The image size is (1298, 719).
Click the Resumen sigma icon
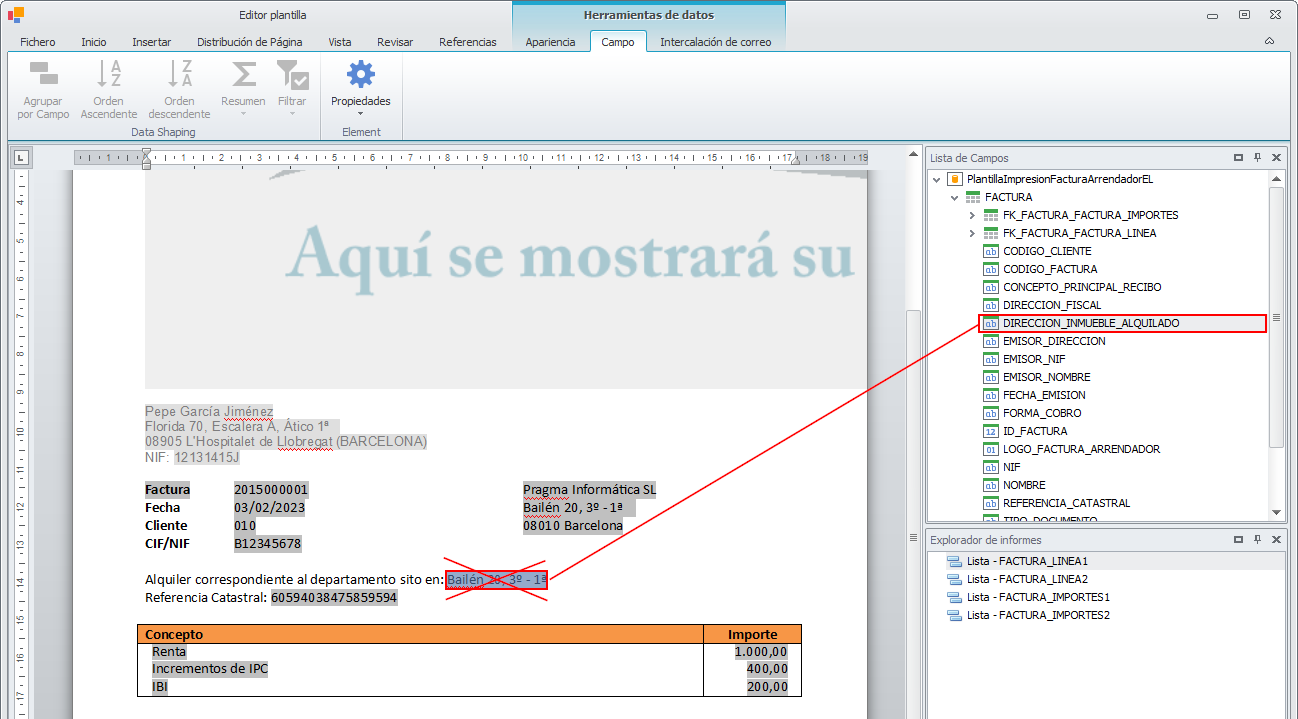click(x=243, y=74)
